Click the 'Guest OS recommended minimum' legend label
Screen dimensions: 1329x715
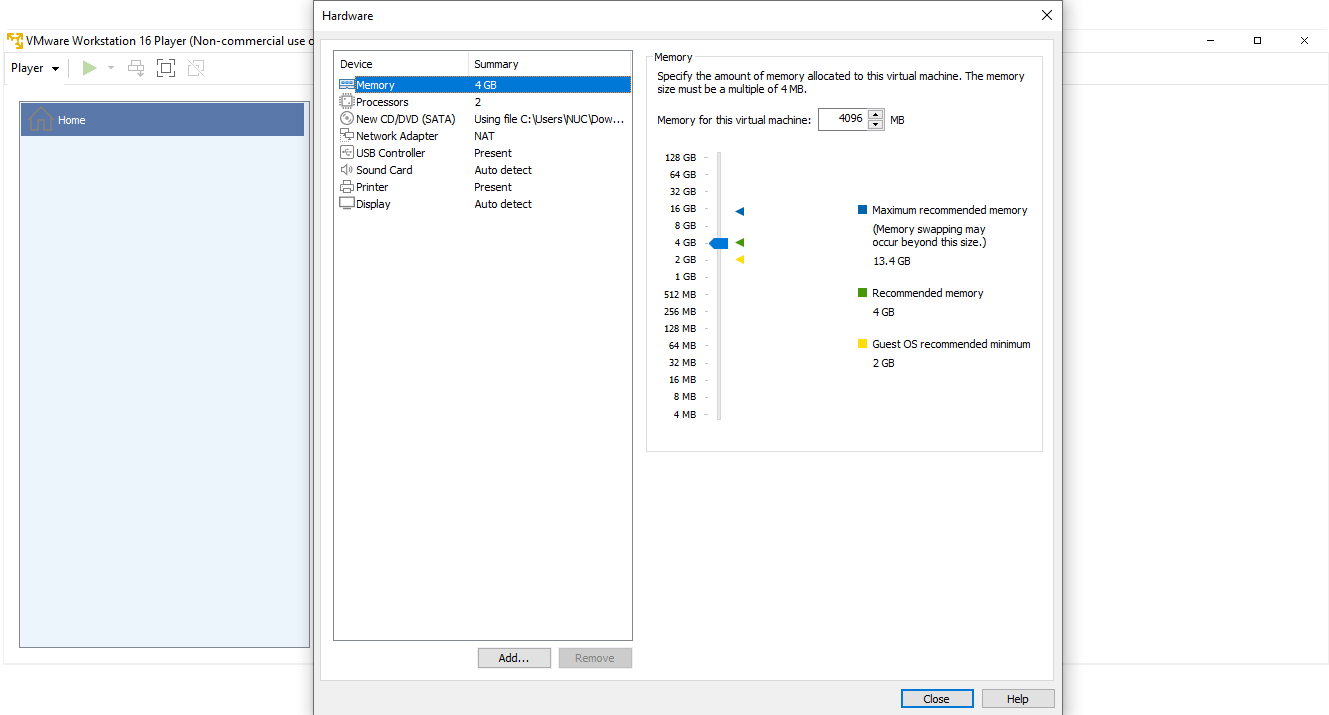951,344
